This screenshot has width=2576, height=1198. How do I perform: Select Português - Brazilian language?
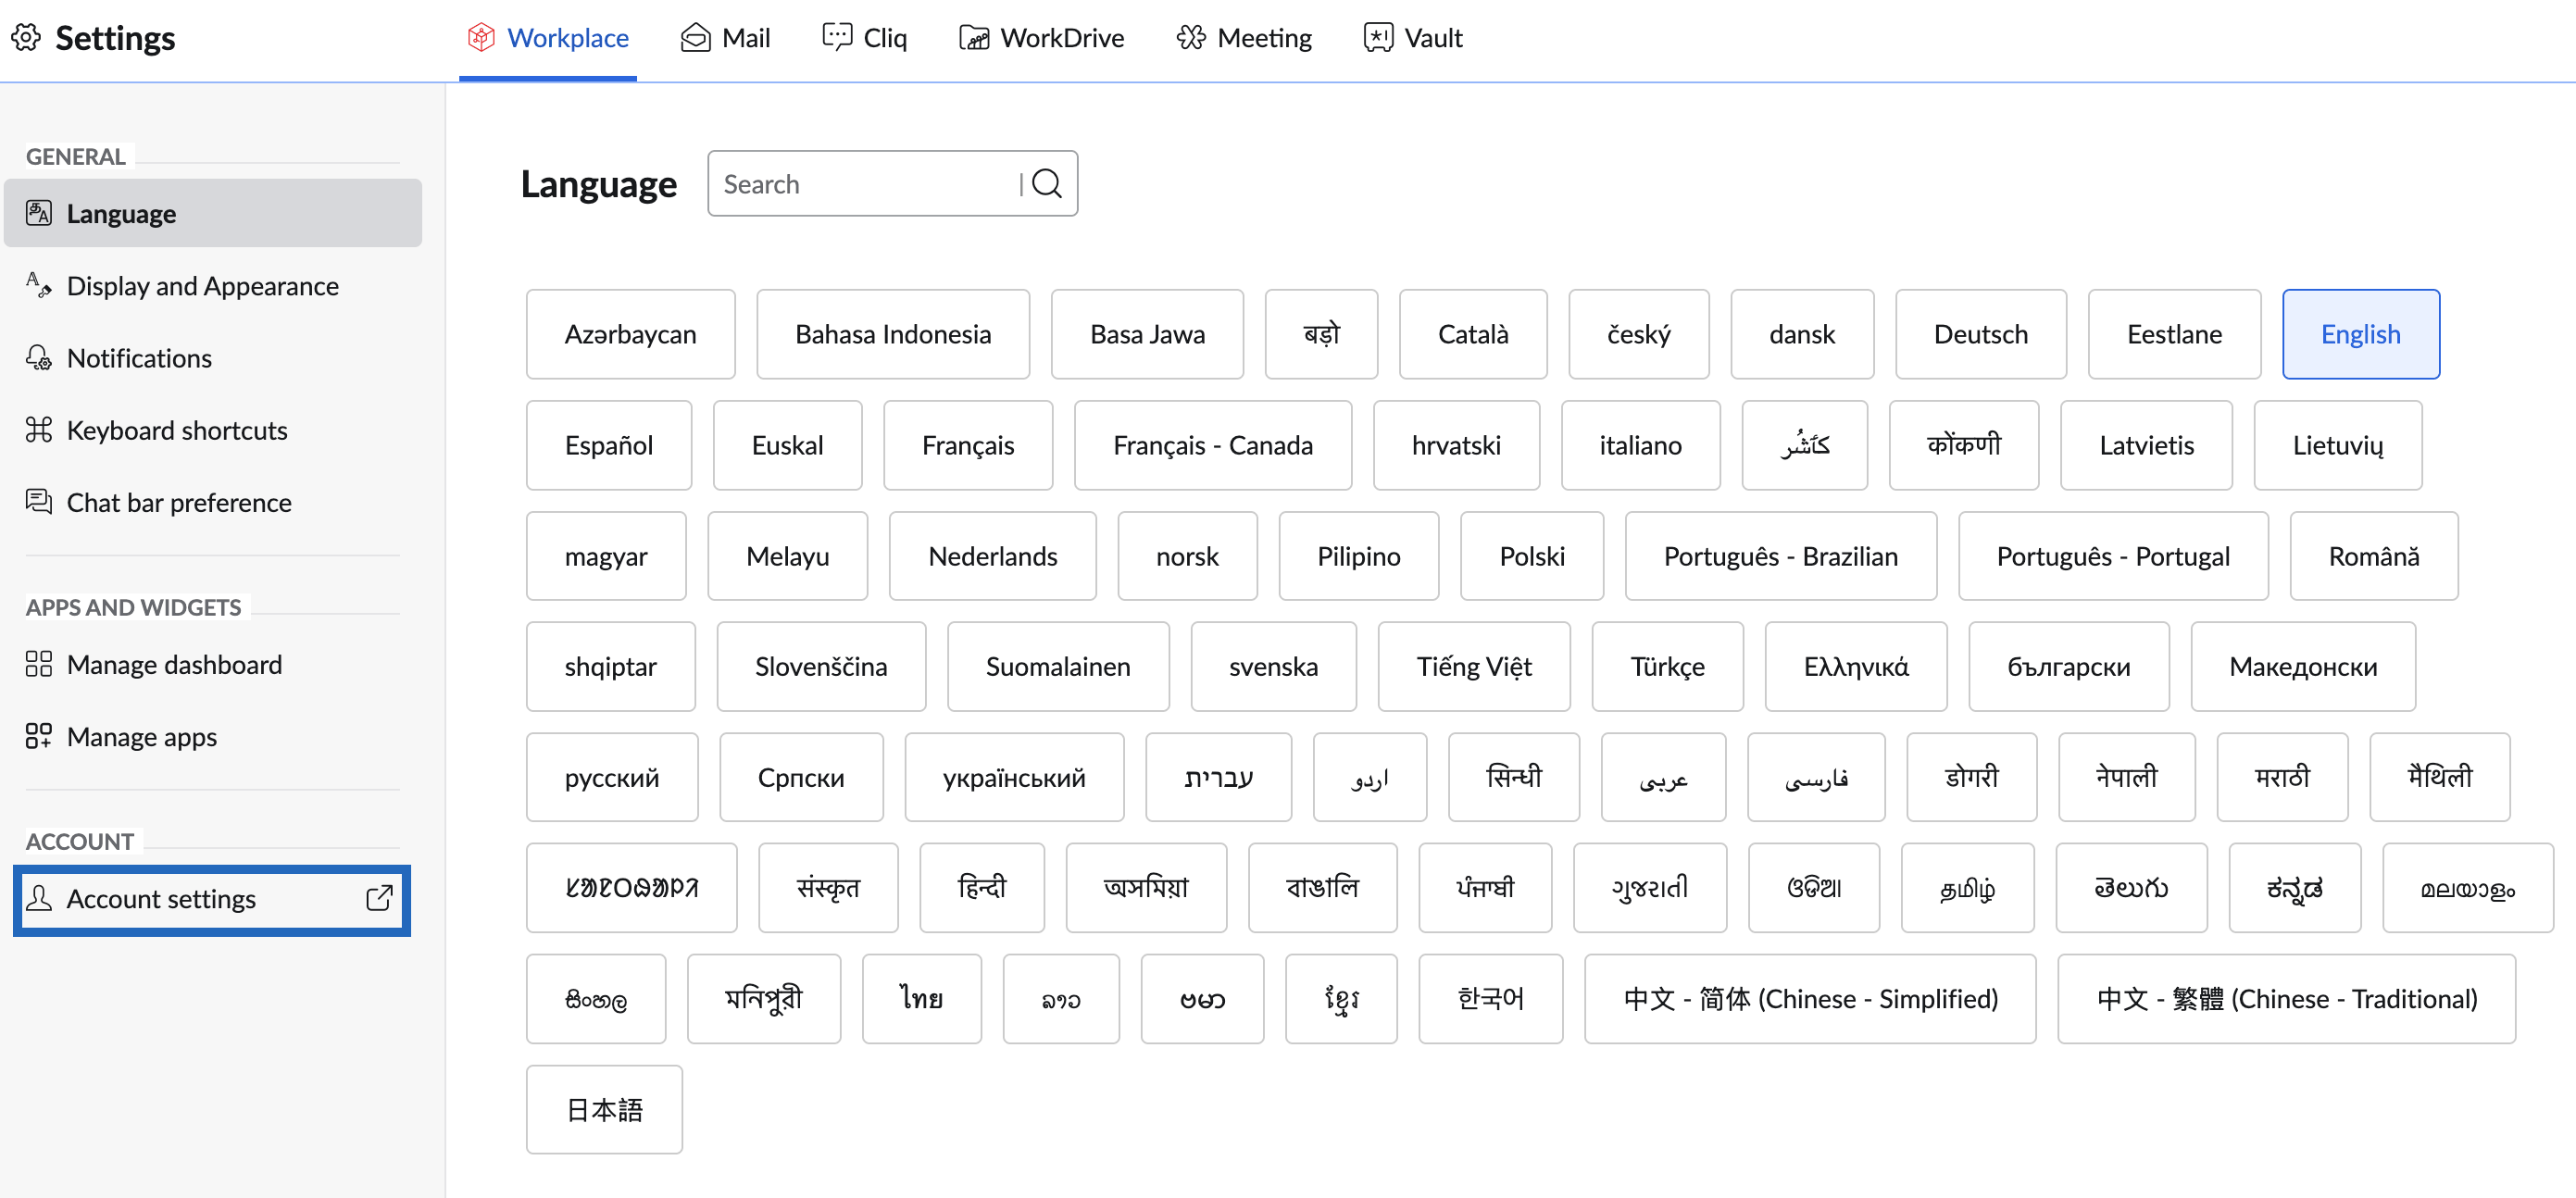pos(1781,556)
